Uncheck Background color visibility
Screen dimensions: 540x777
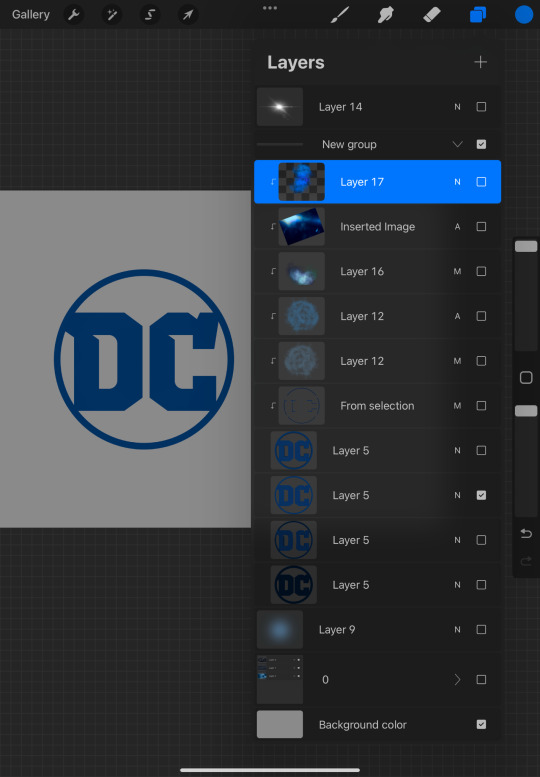pyautogui.click(x=481, y=724)
